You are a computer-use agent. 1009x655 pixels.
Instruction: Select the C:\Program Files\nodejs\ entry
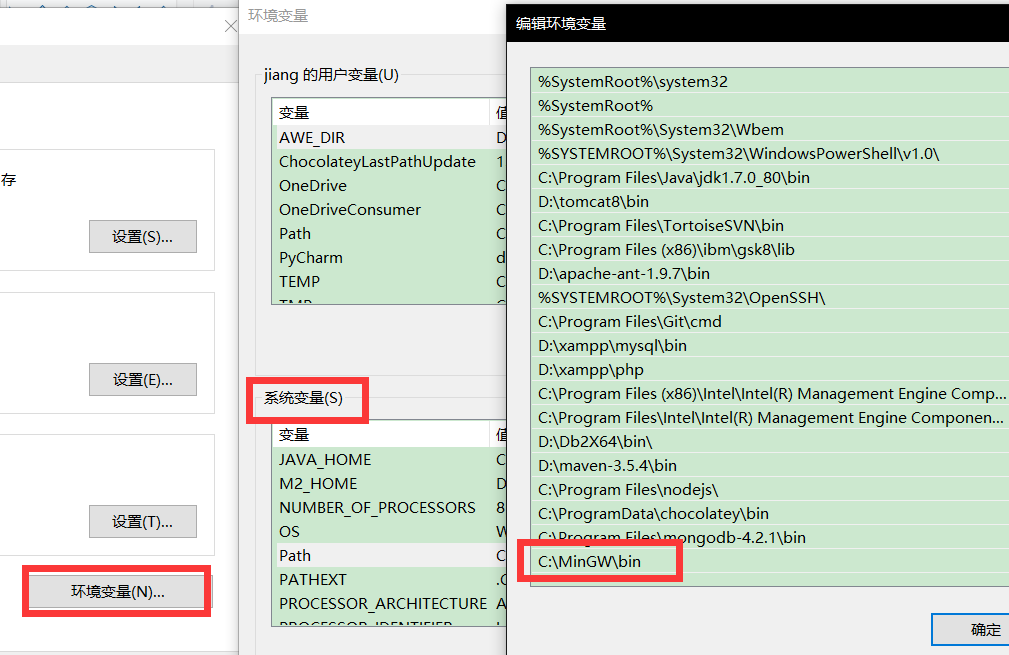[x=770, y=490]
